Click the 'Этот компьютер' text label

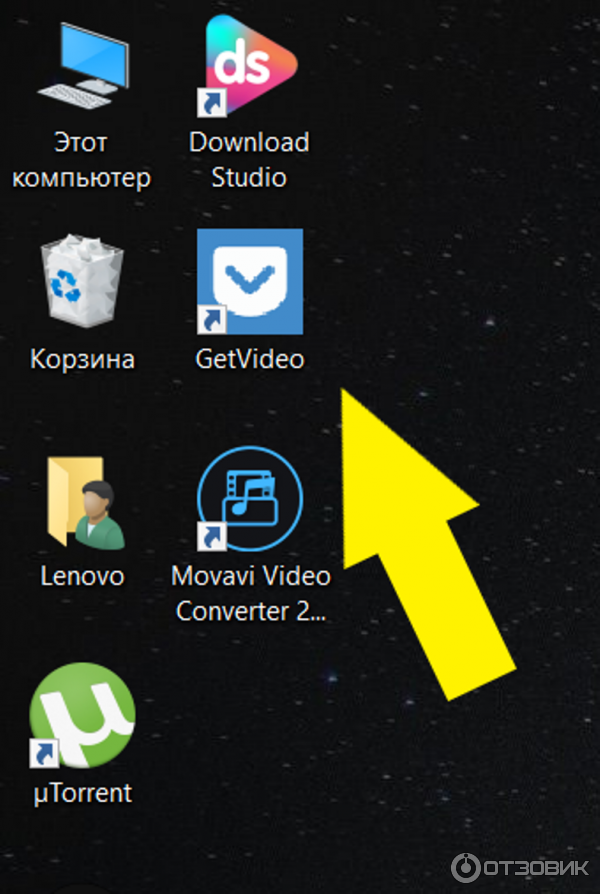(x=82, y=160)
